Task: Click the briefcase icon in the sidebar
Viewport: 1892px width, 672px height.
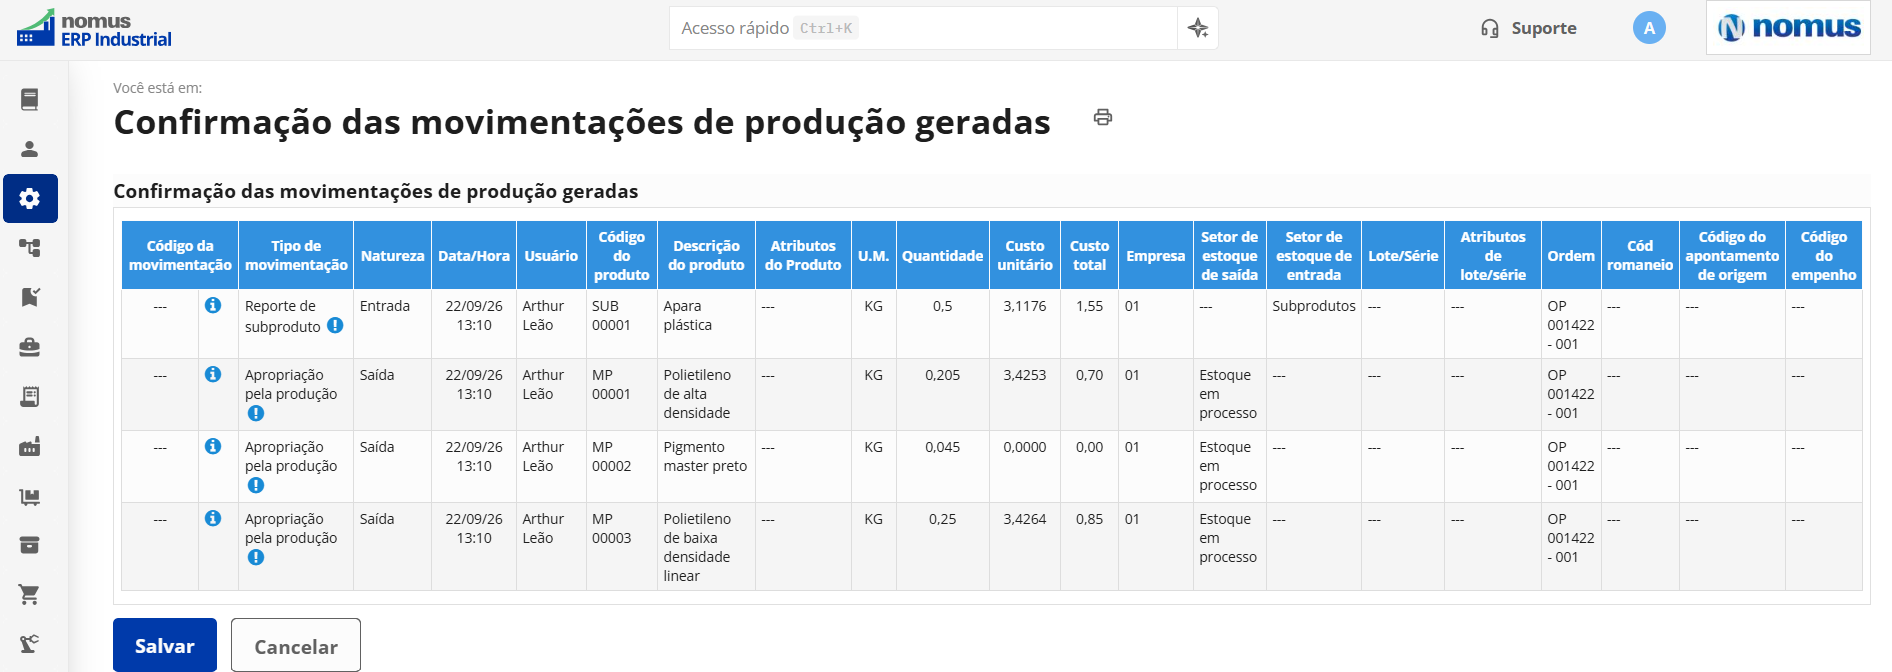Action: (x=30, y=347)
